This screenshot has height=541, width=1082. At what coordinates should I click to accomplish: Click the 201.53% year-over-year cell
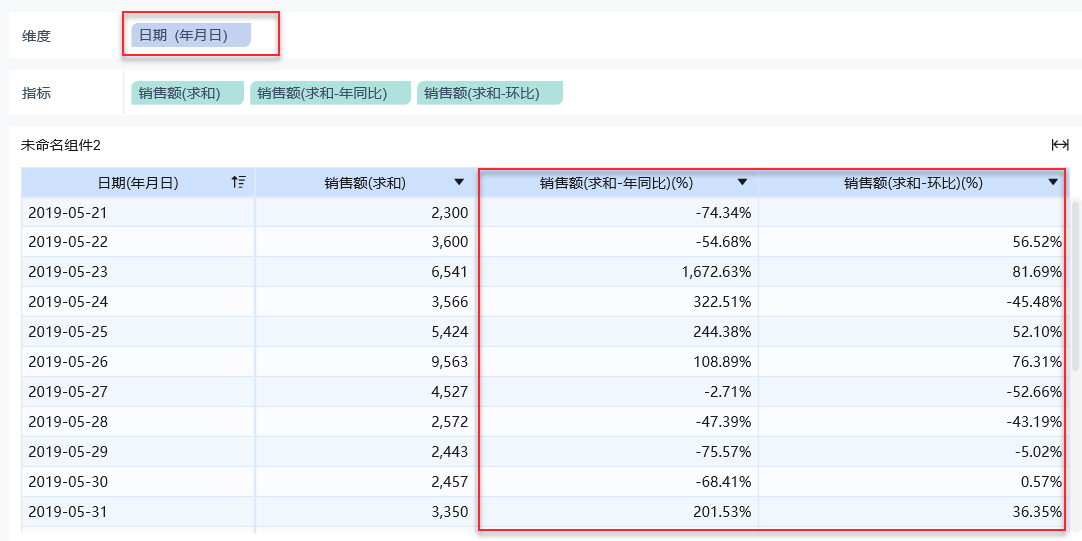click(x=722, y=512)
